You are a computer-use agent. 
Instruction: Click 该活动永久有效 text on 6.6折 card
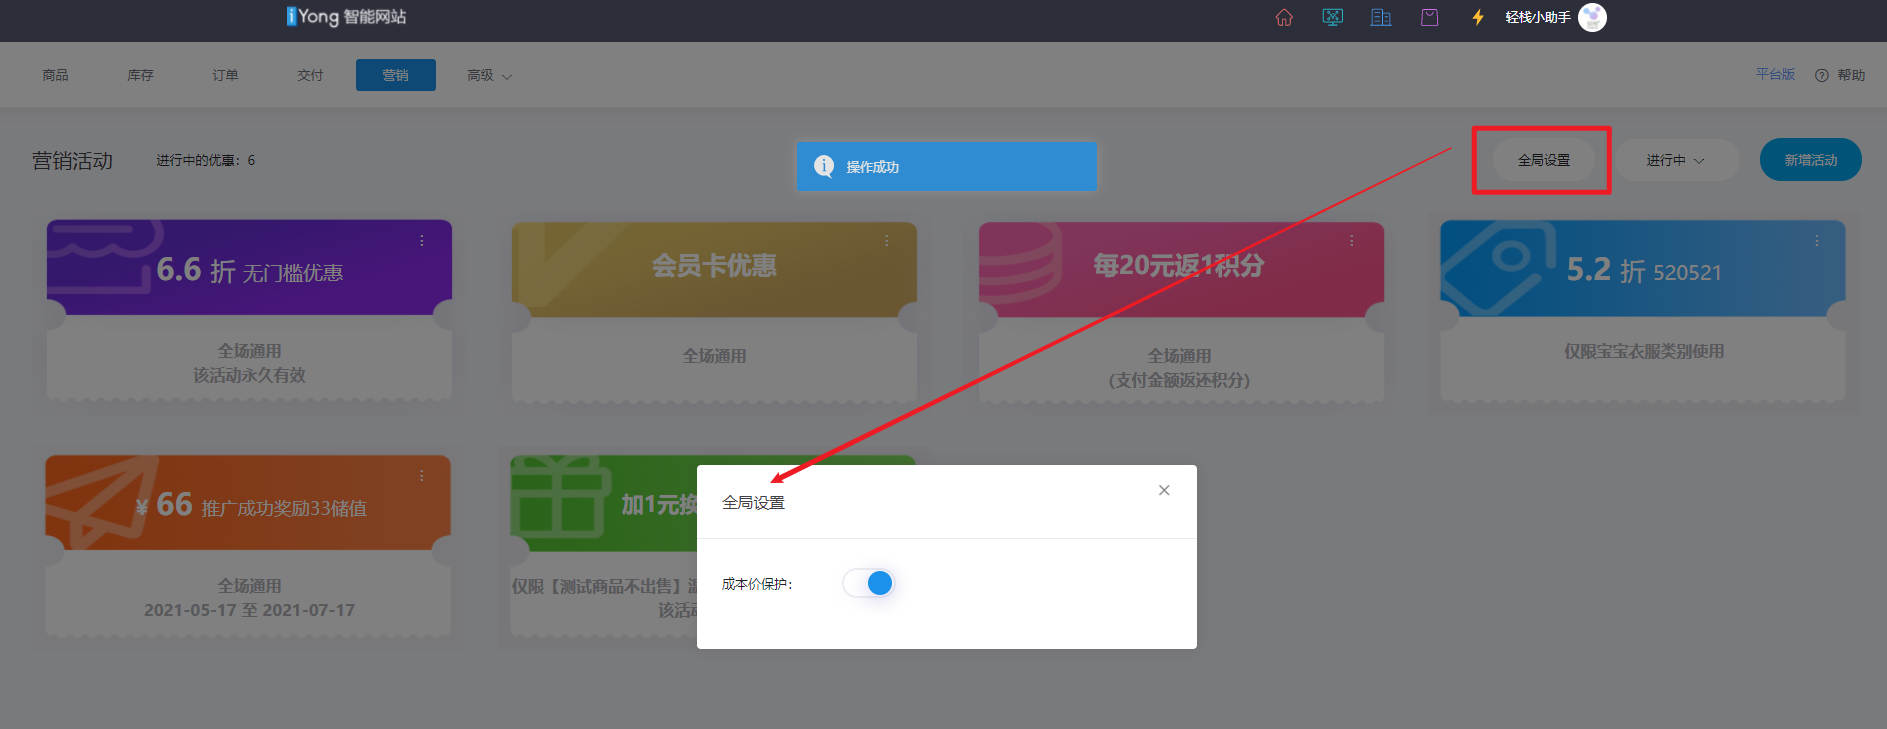(x=249, y=375)
